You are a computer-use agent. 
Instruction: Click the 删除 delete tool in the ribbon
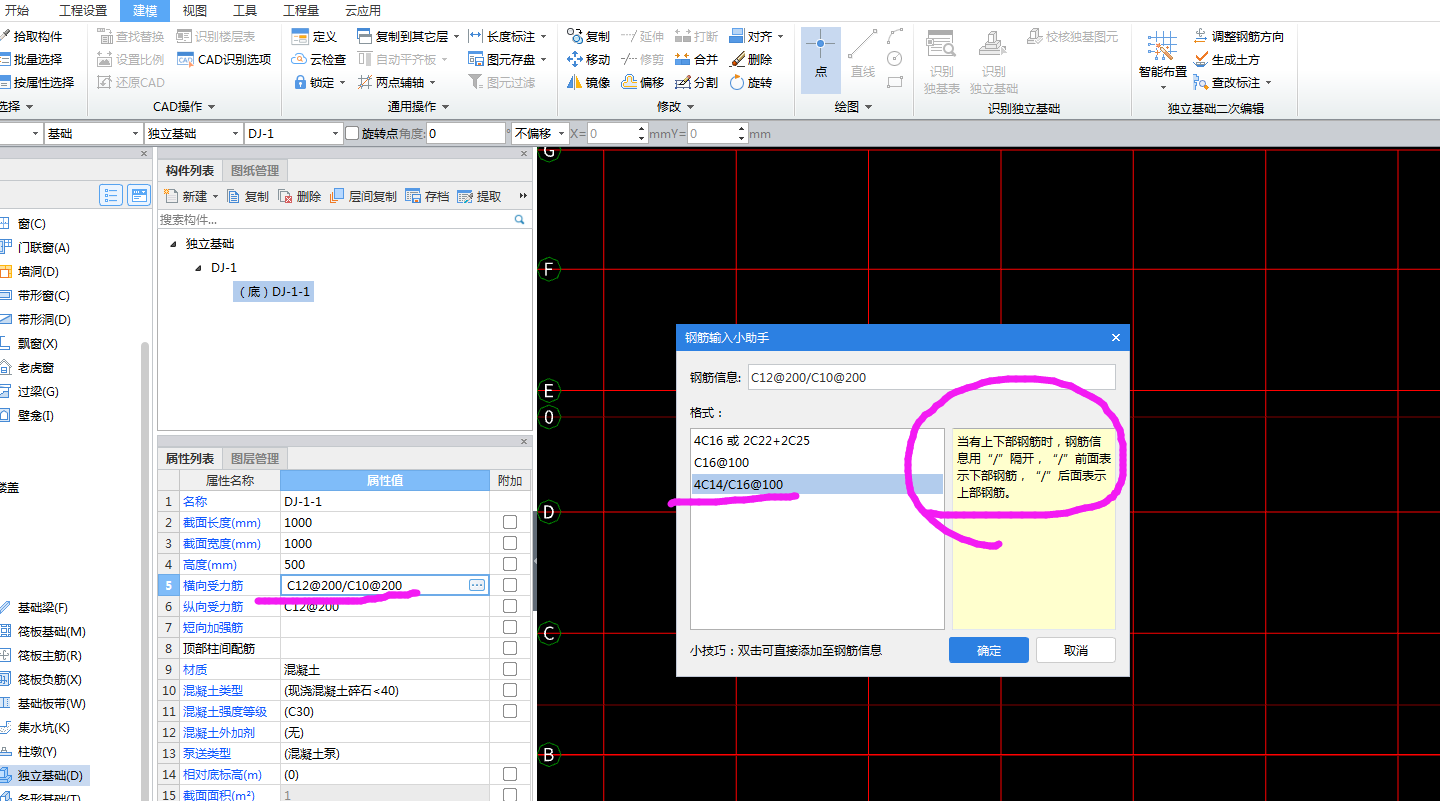click(750, 59)
